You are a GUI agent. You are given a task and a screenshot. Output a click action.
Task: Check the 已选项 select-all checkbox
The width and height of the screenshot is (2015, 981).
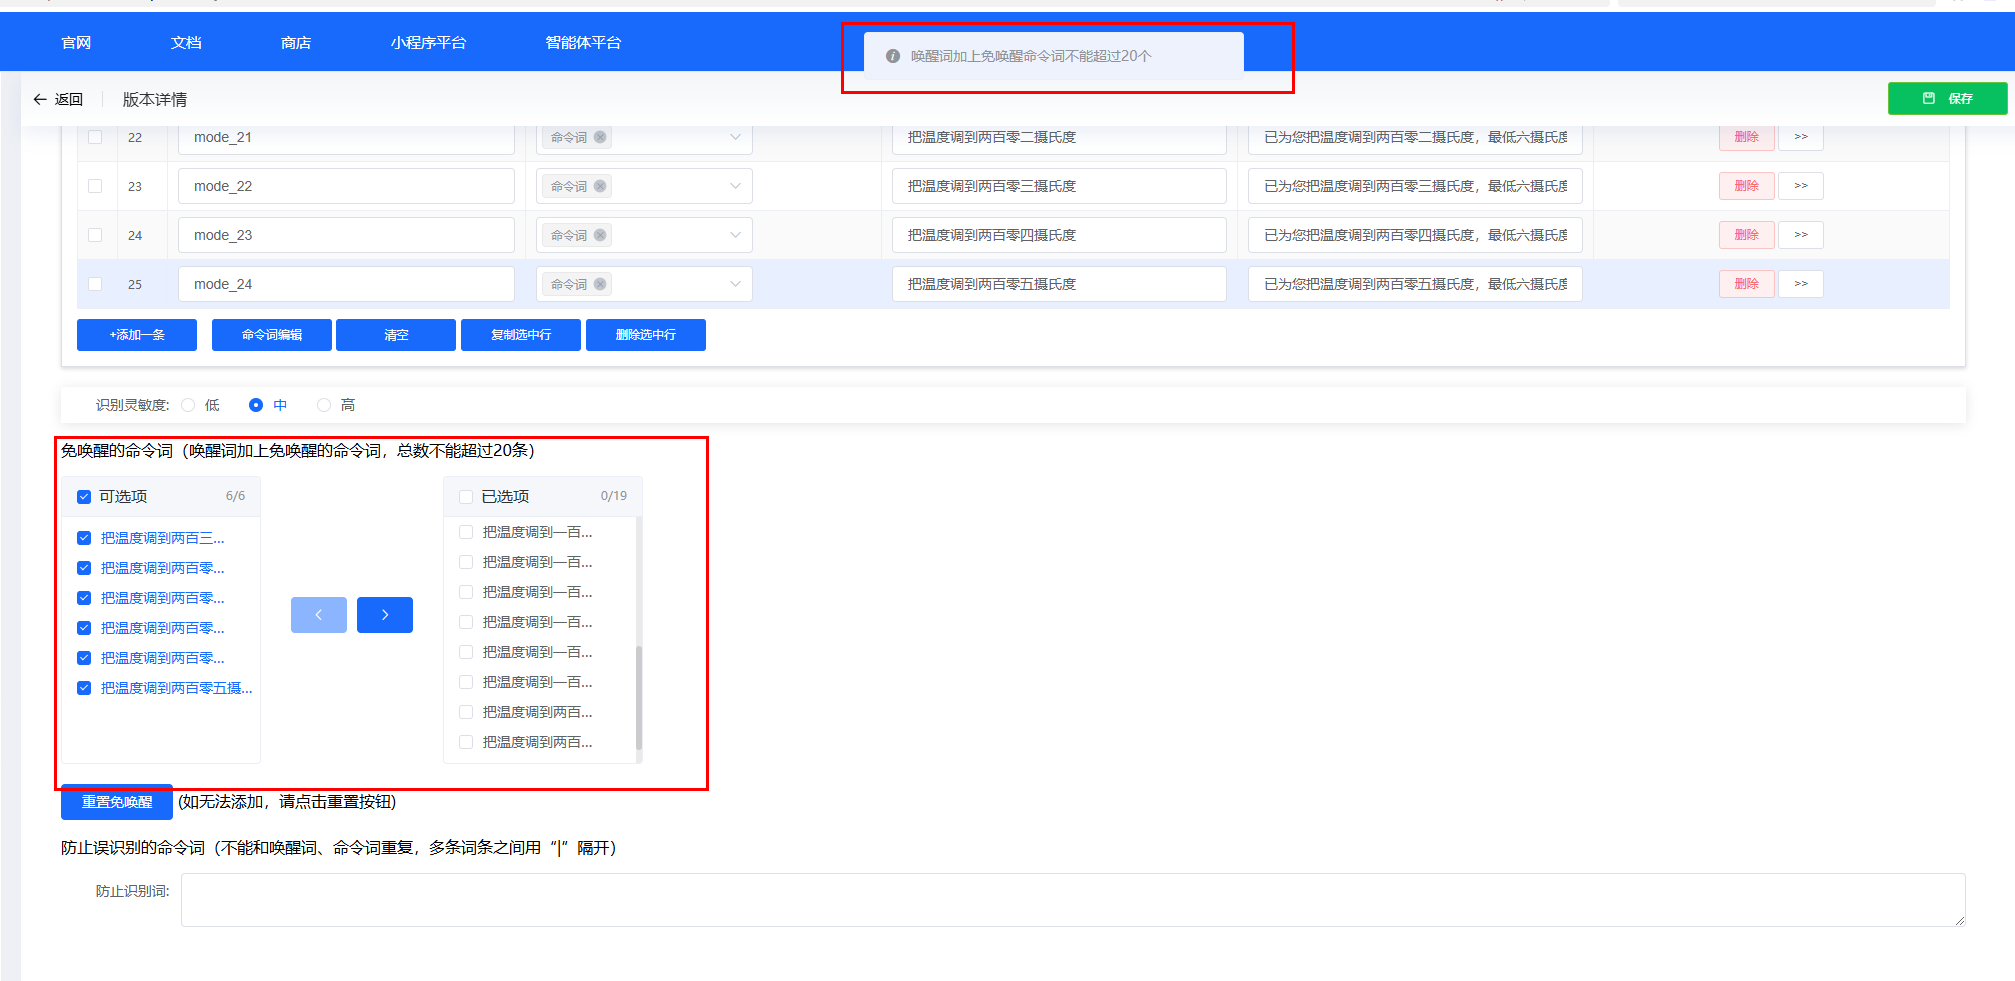[466, 497]
